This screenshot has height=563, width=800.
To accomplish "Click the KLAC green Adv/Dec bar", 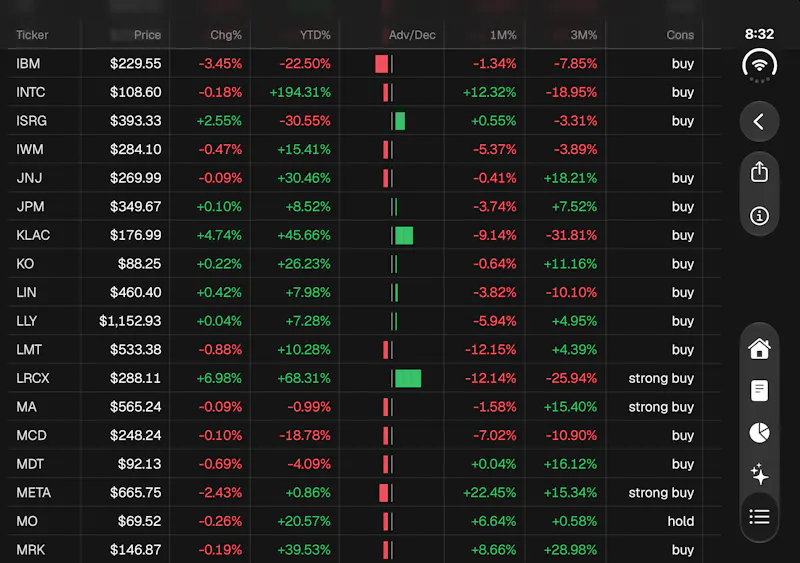I will tap(404, 235).
